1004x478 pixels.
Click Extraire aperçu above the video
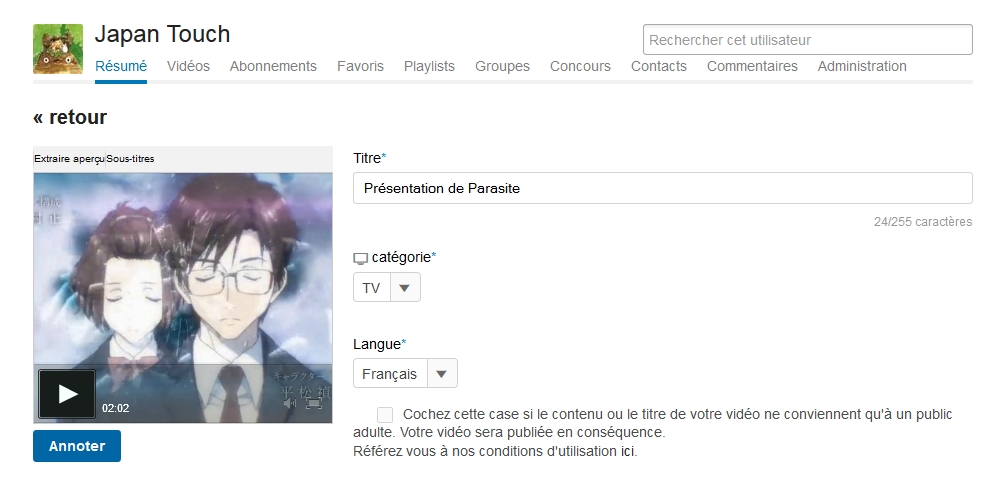coord(69,159)
